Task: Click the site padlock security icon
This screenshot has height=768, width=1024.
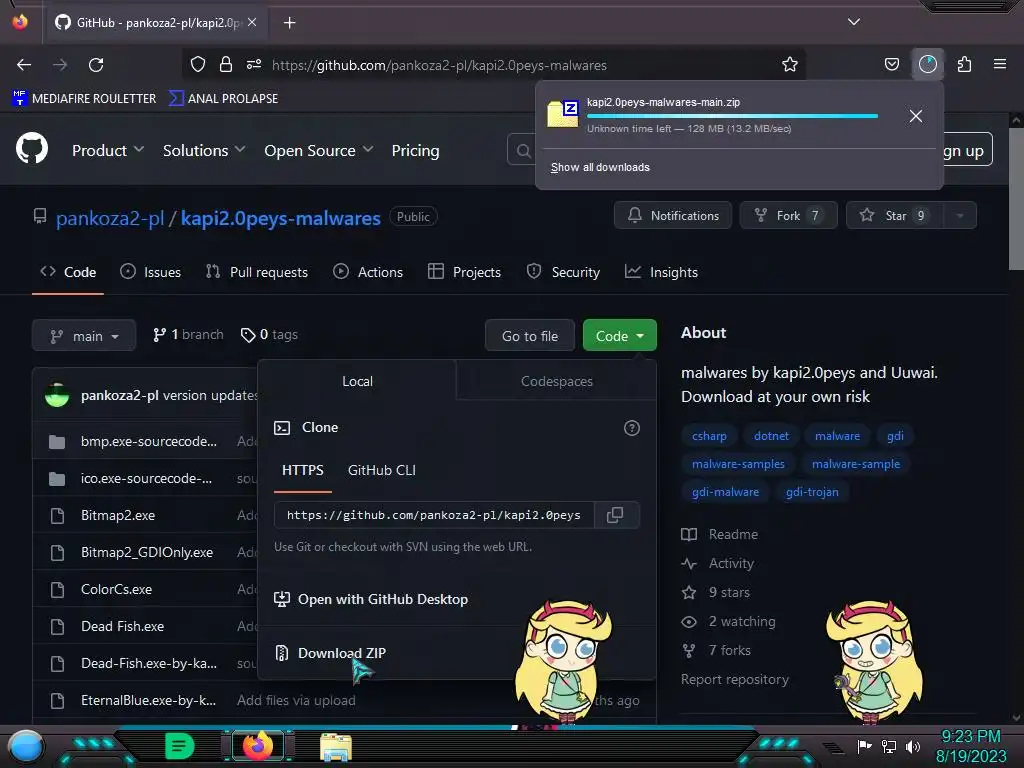Action: click(x=226, y=64)
